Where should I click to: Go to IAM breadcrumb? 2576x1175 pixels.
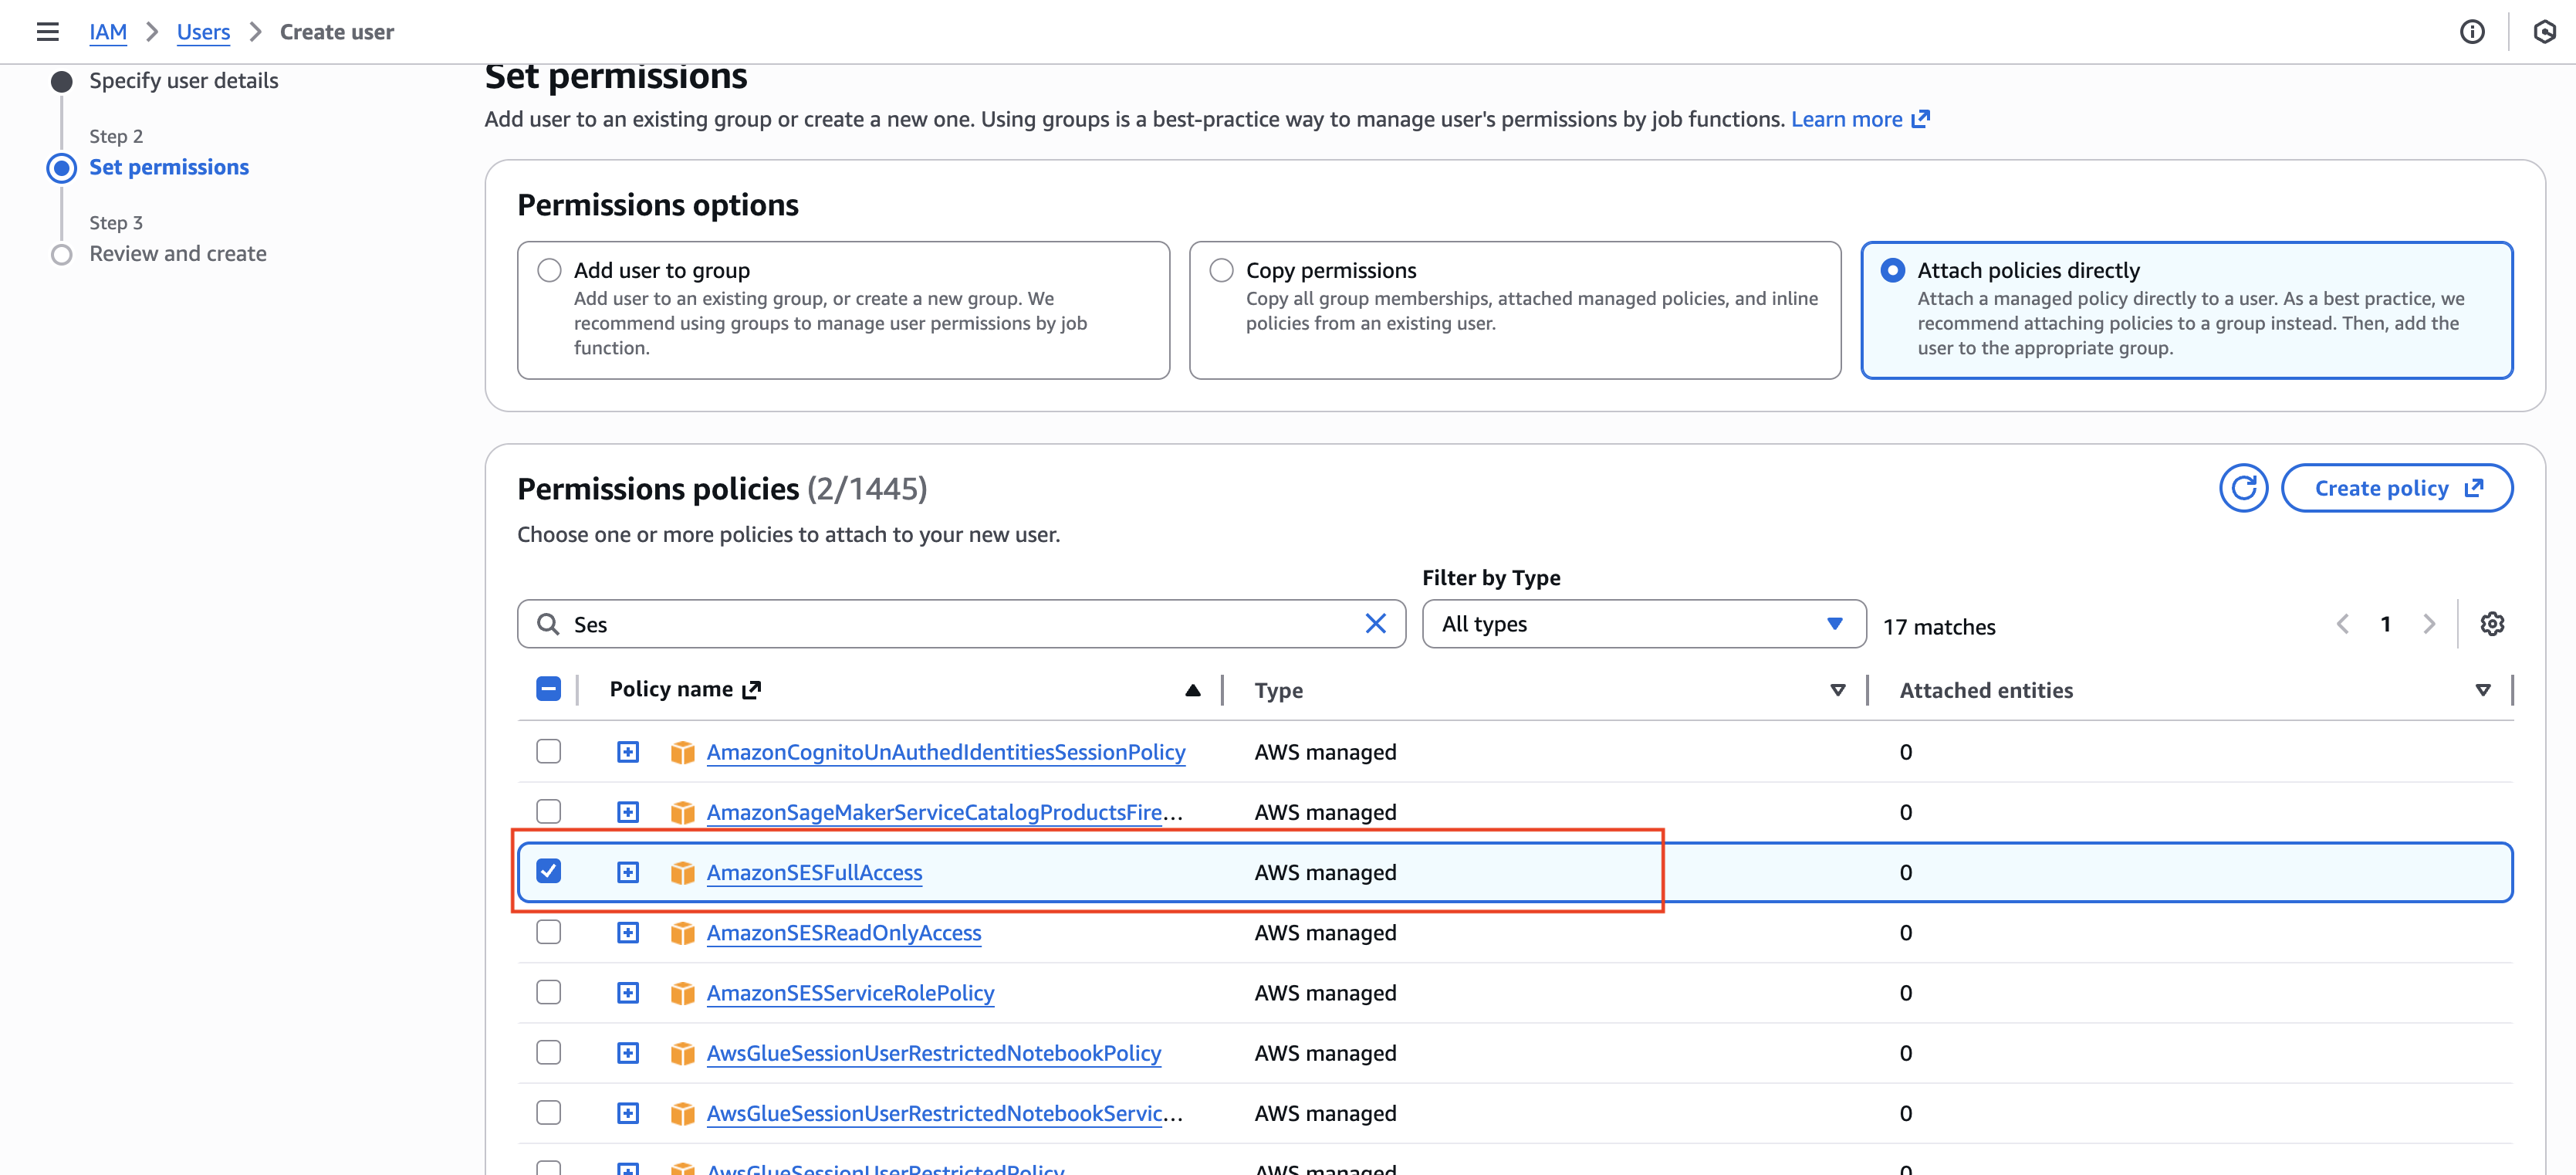pyautogui.click(x=107, y=32)
